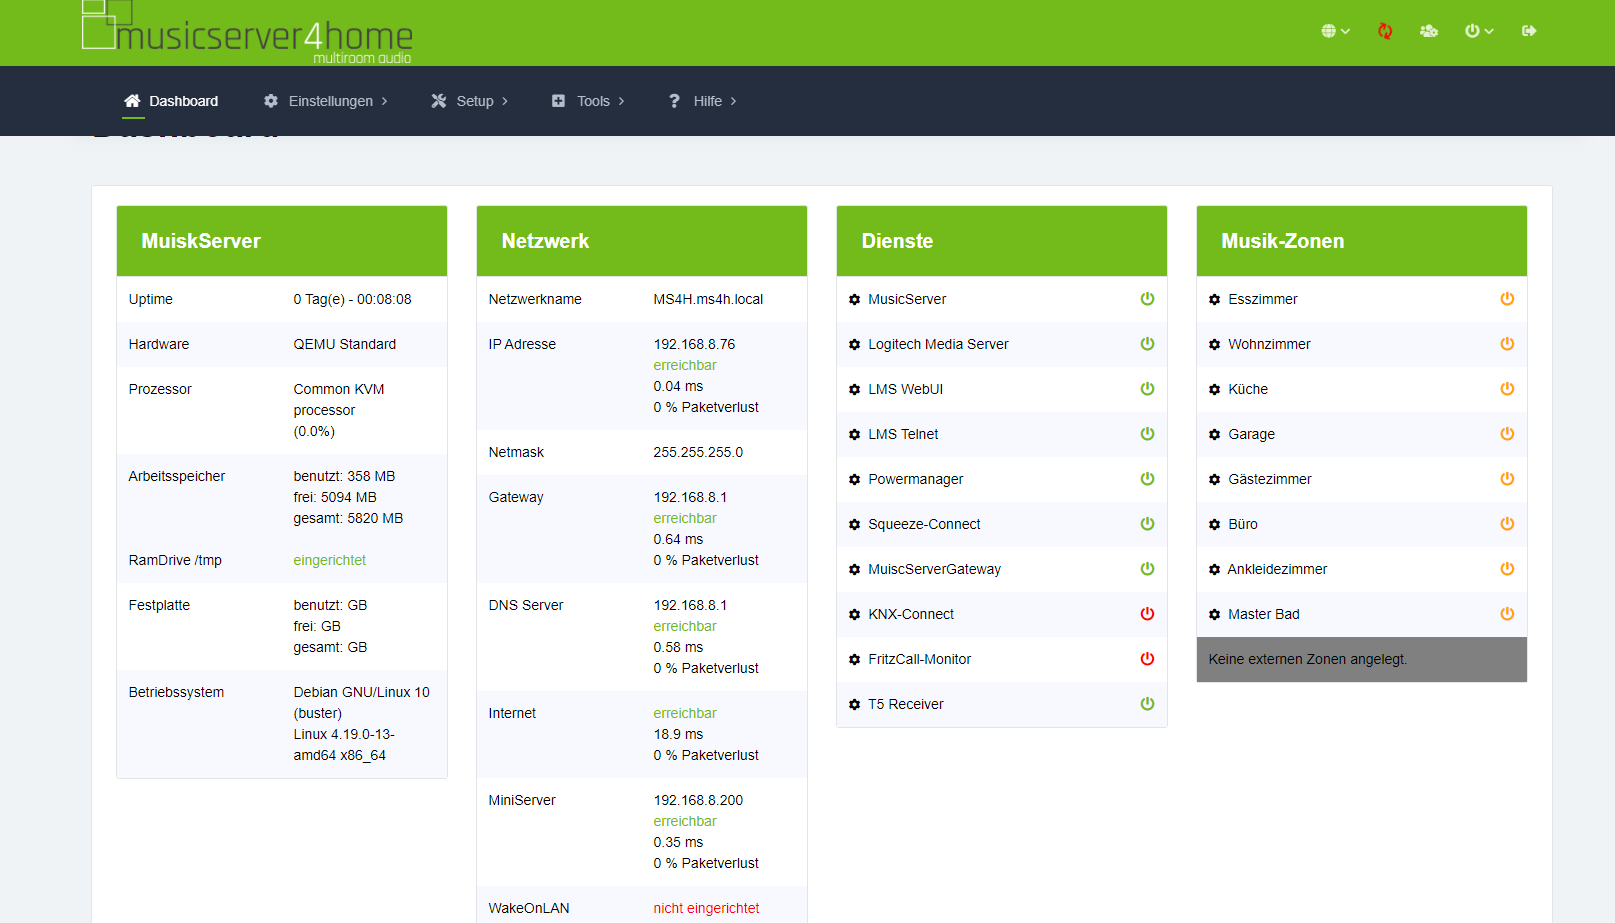Viewport: 1615px width, 923px height.
Task: Toggle the KNX-Connect service power button
Action: click(1147, 614)
